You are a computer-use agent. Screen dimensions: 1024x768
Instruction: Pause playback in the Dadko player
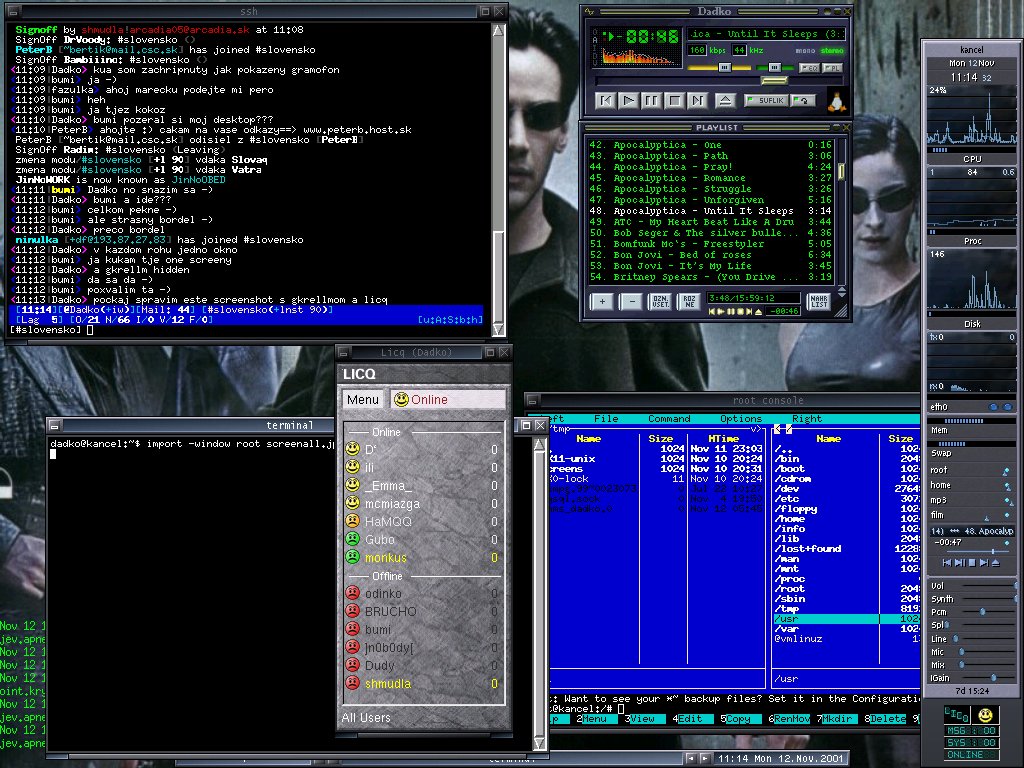[x=651, y=100]
